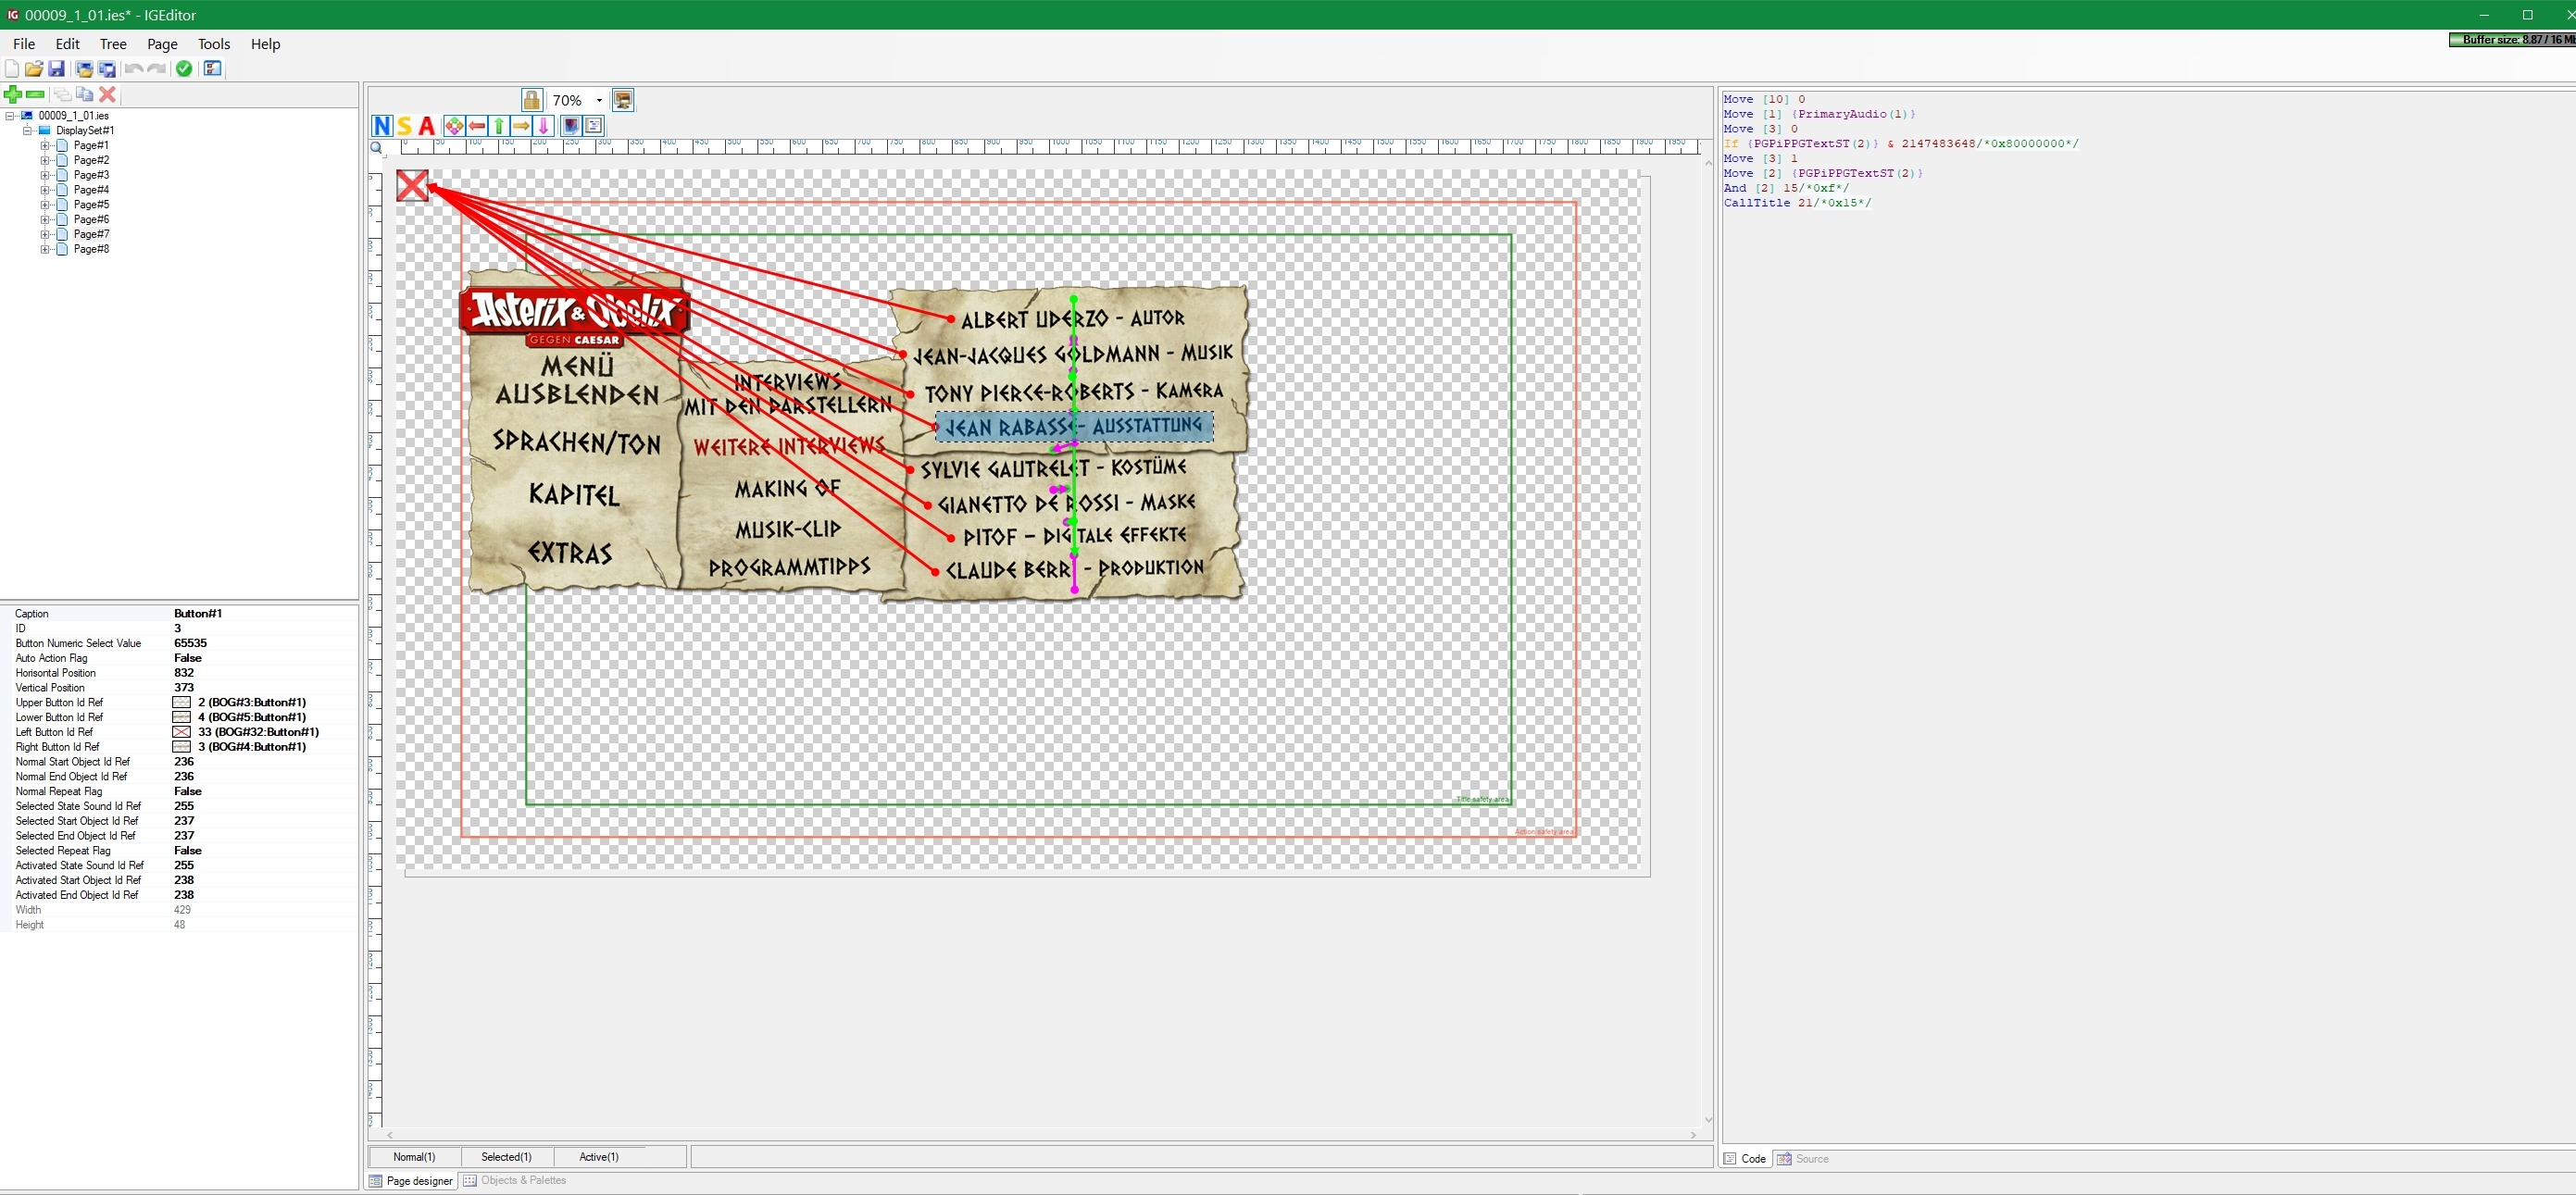The width and height of the screenshot is (2576, 1195).
Task: Click the code view panel icon in designer toolbar
Action: click(593, 126)
